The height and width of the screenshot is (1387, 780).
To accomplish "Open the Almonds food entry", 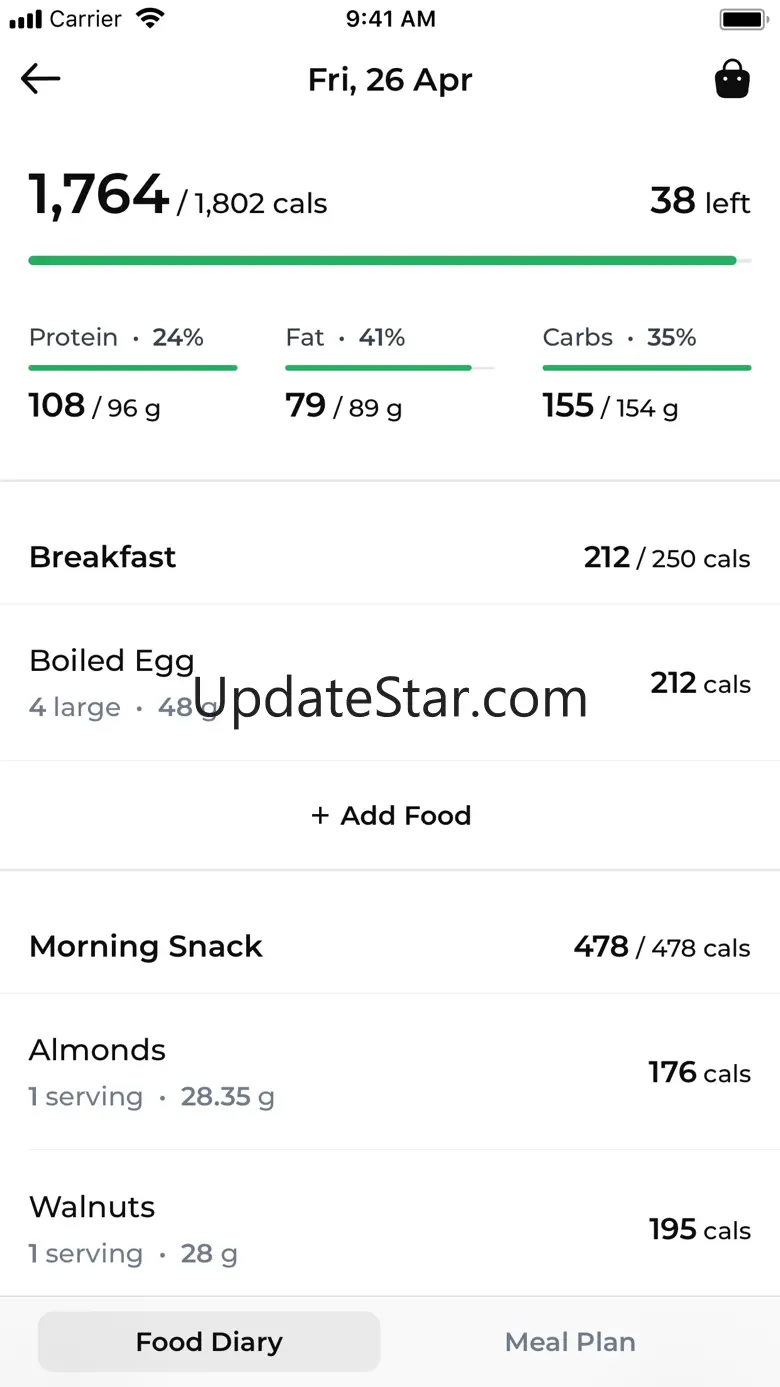I will pyautogui.click(x=390, y=1072).
